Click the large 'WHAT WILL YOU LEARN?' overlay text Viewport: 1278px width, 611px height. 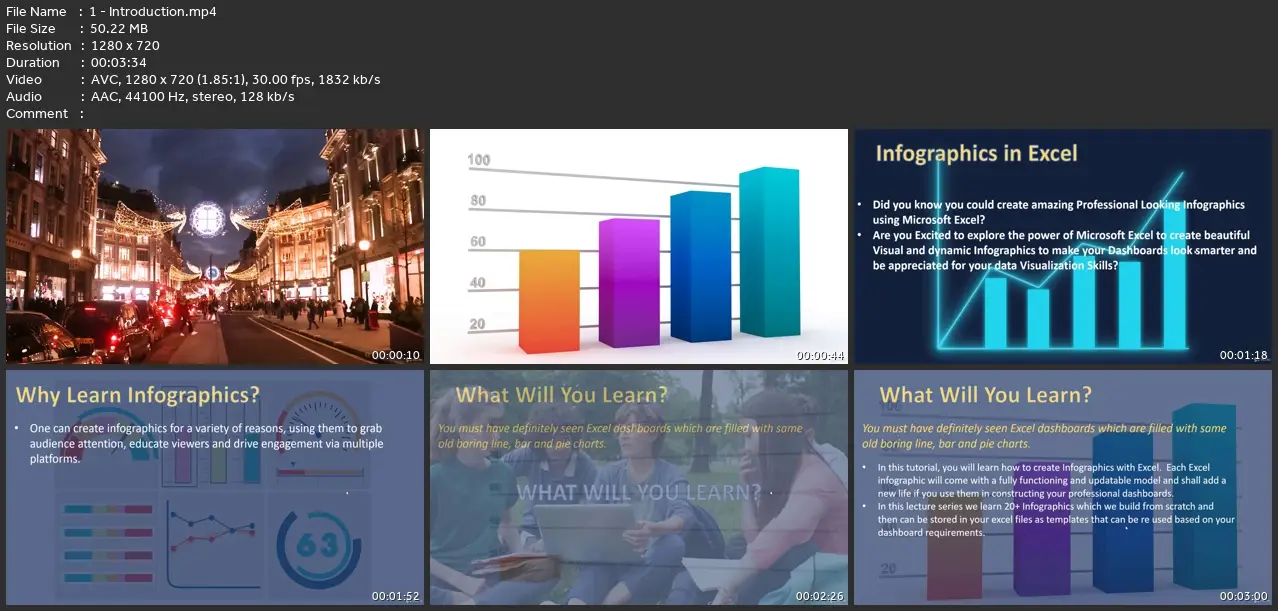639,492
